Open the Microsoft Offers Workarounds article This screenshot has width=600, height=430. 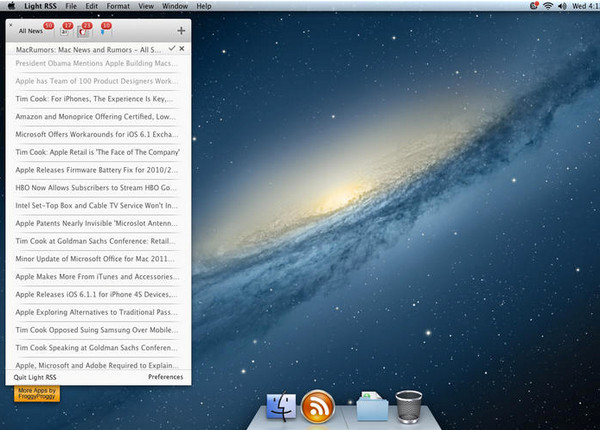click(97, 134)
